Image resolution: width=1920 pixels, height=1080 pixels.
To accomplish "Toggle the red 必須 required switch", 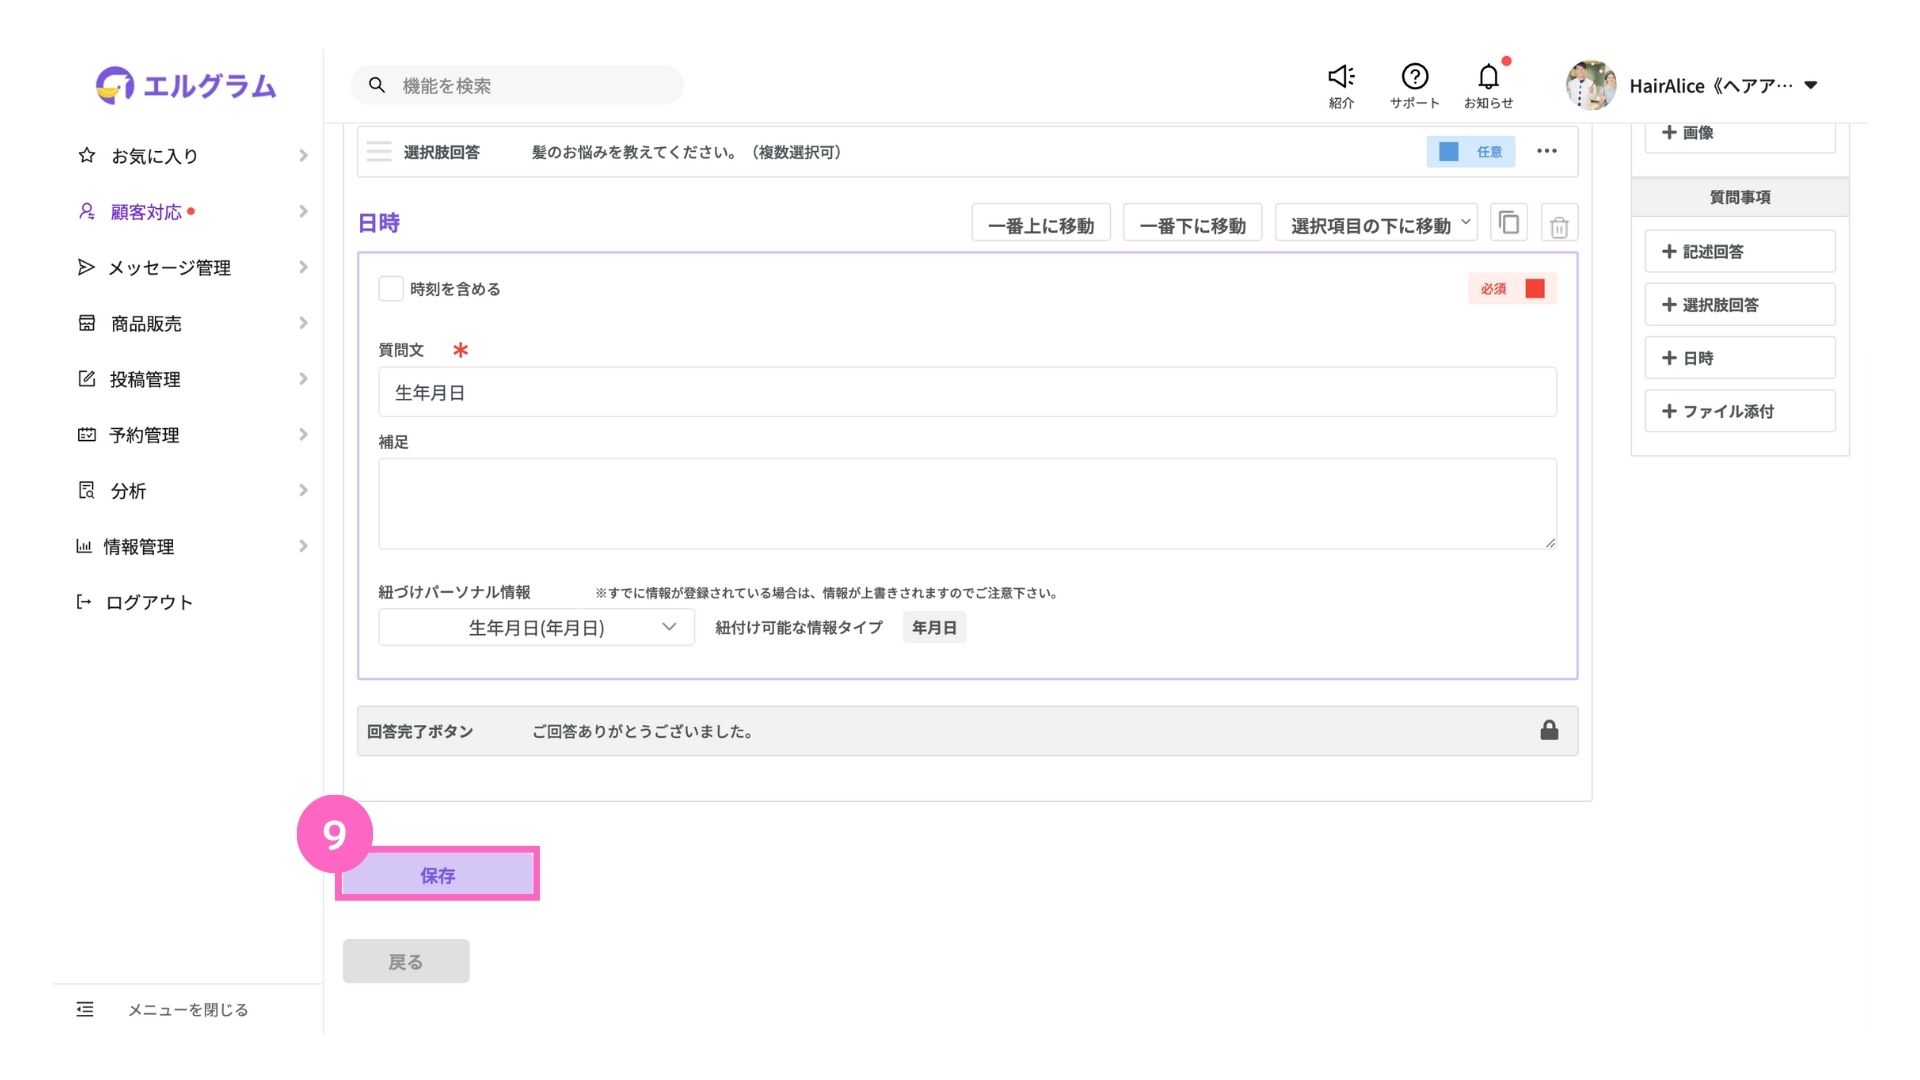I will 1534,289.
